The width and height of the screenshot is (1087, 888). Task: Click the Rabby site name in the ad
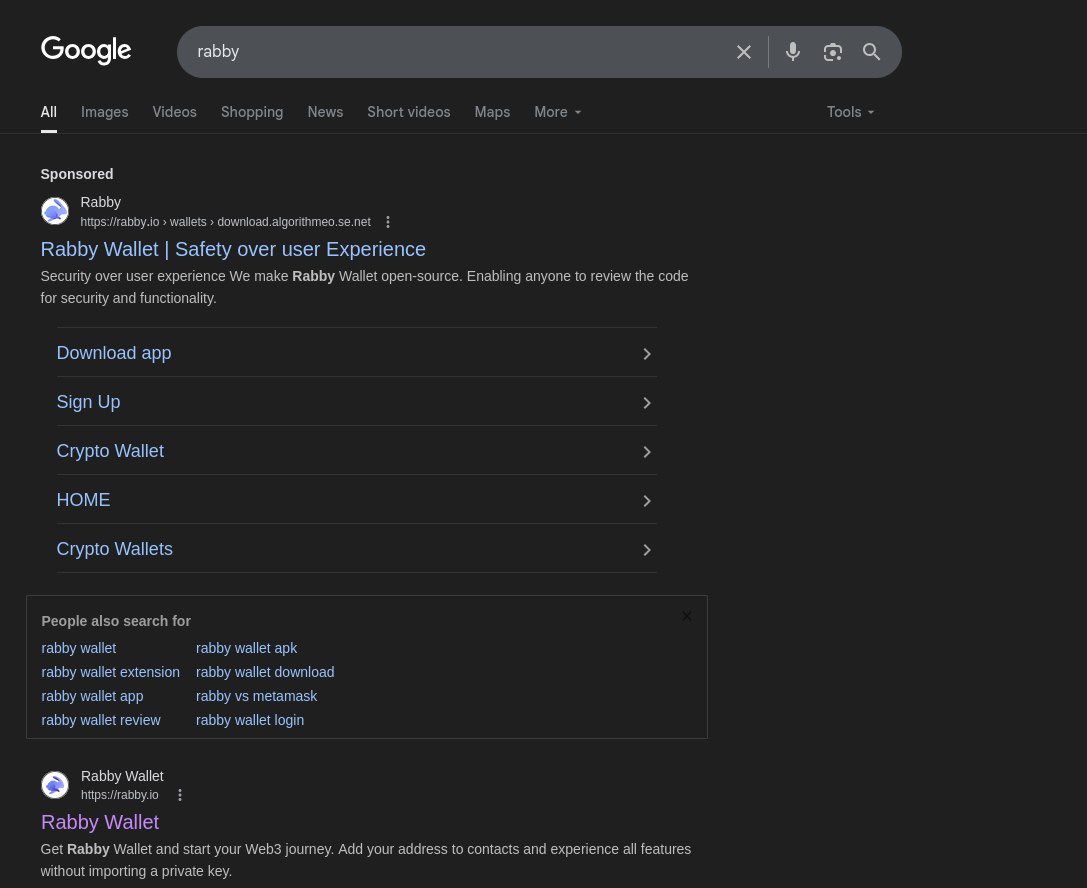(101, 202)
